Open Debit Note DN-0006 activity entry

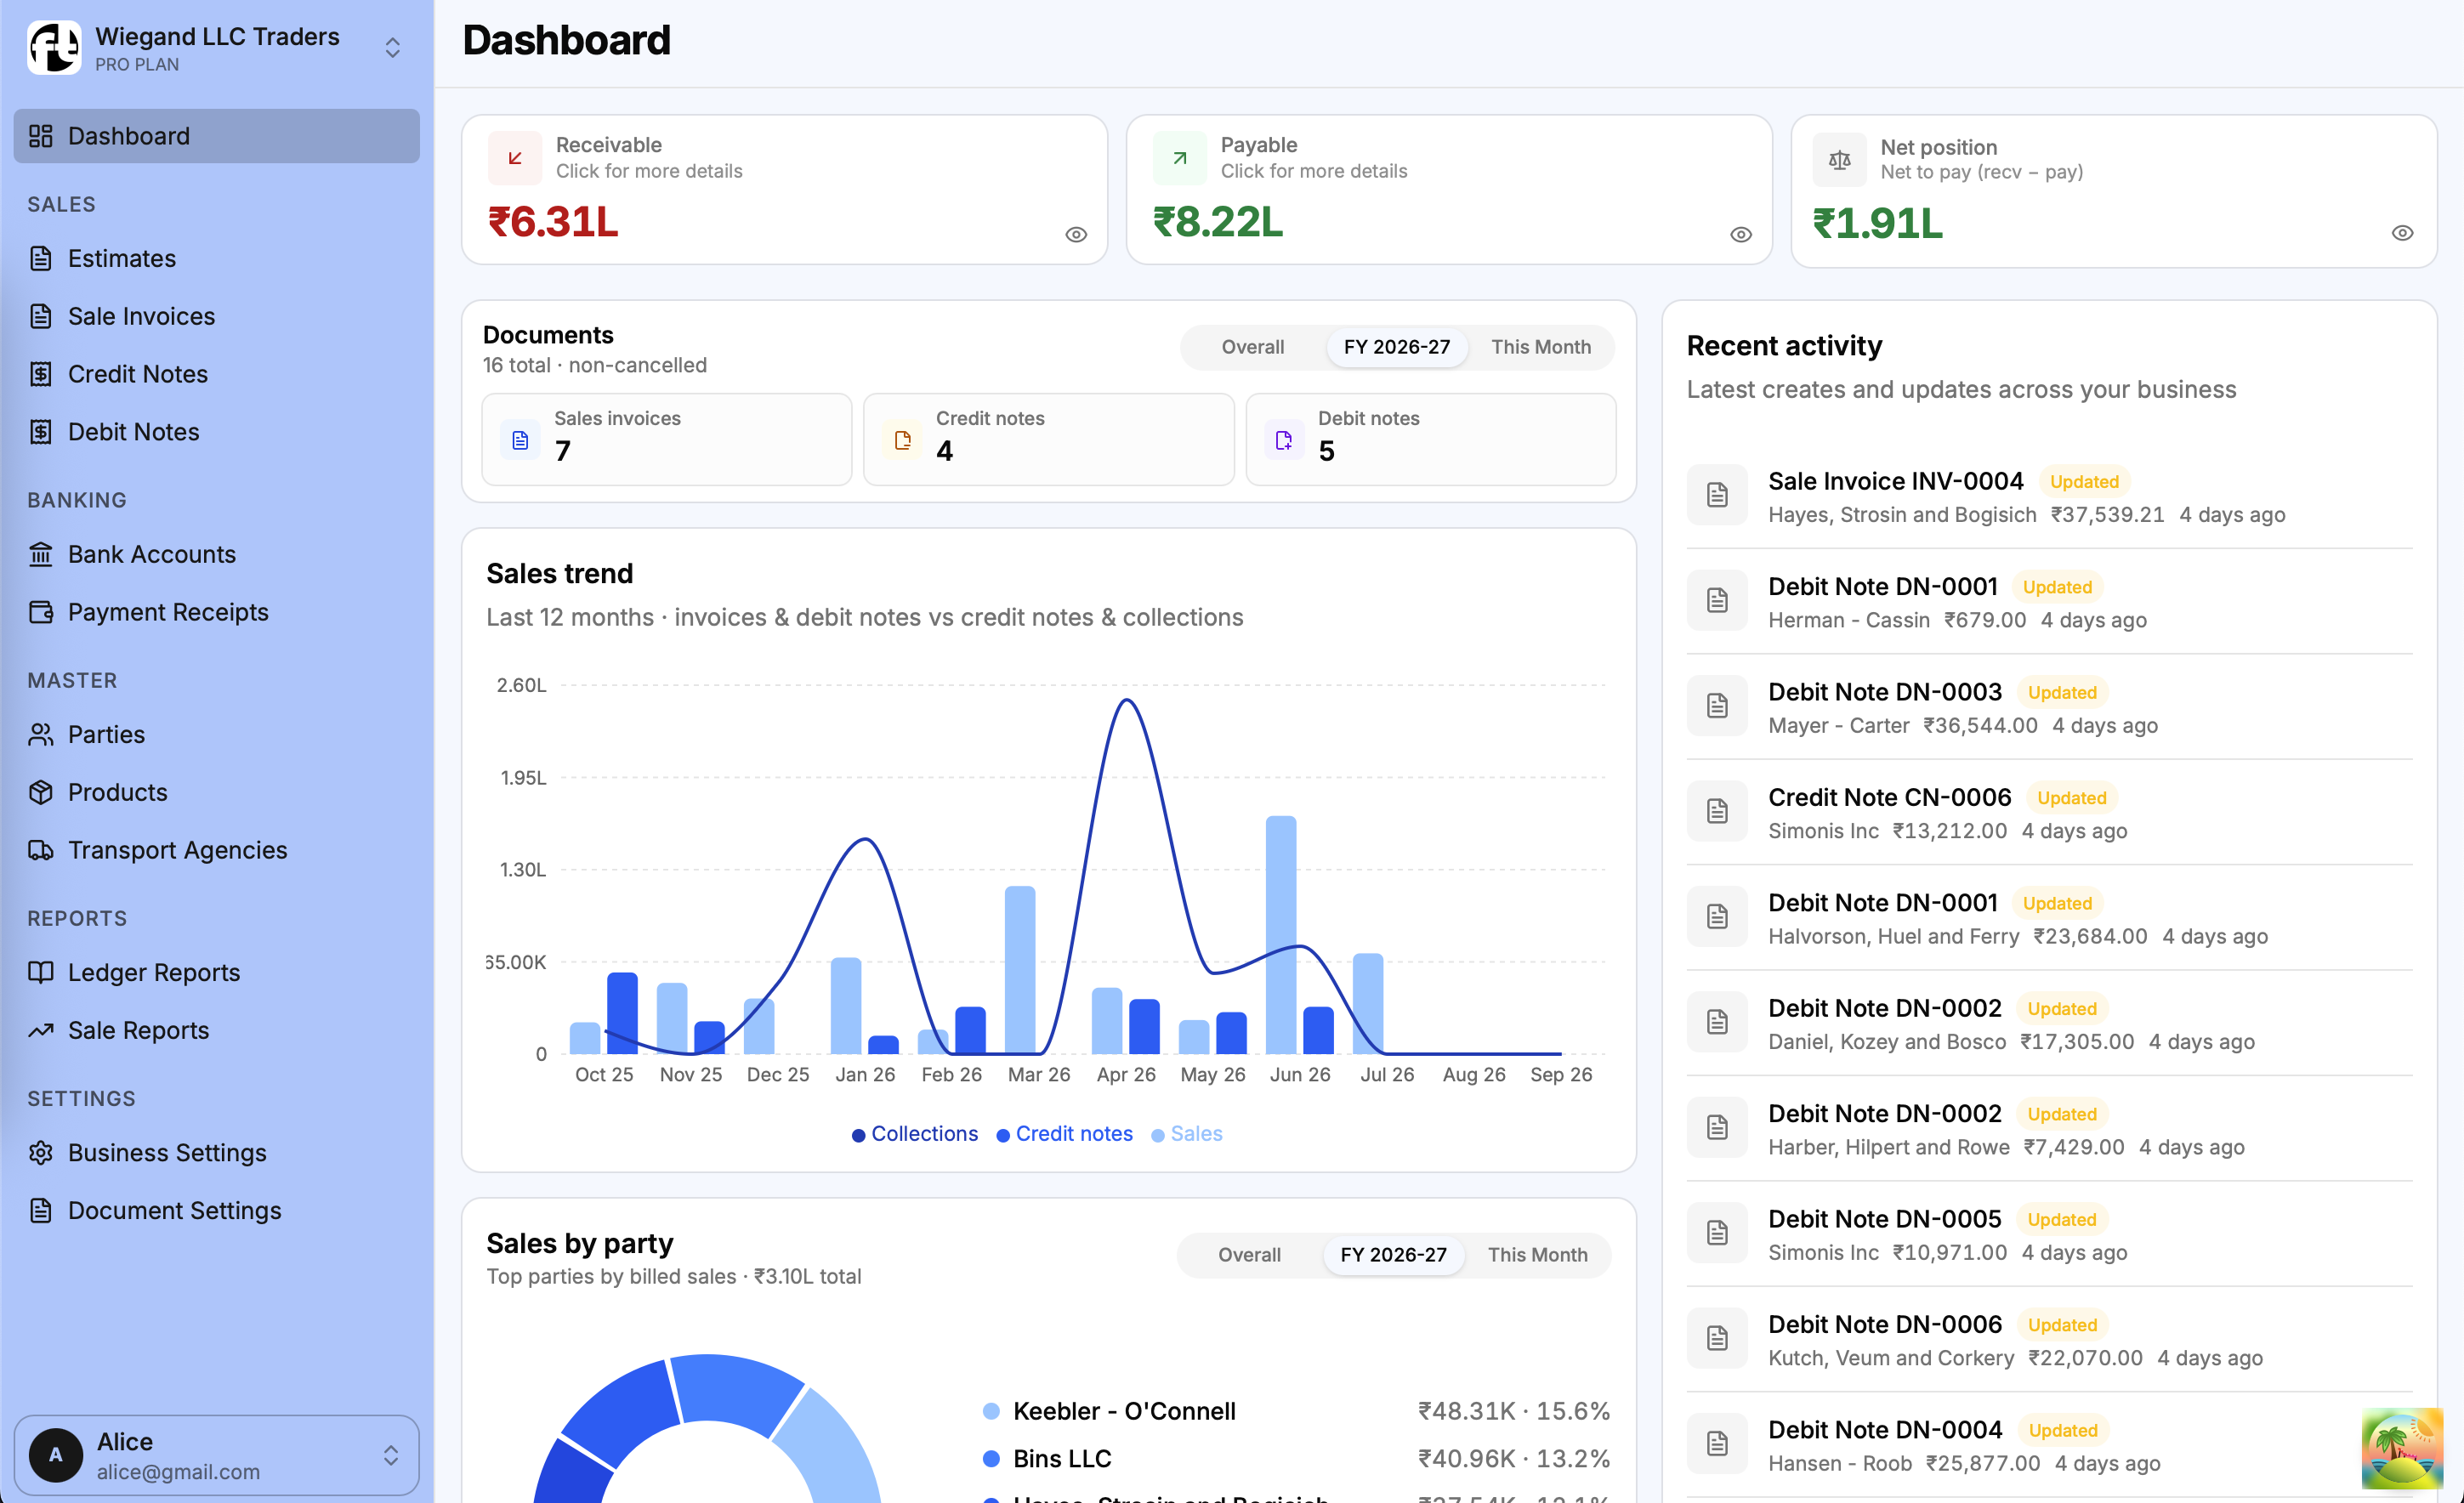click(2050, 1340)
